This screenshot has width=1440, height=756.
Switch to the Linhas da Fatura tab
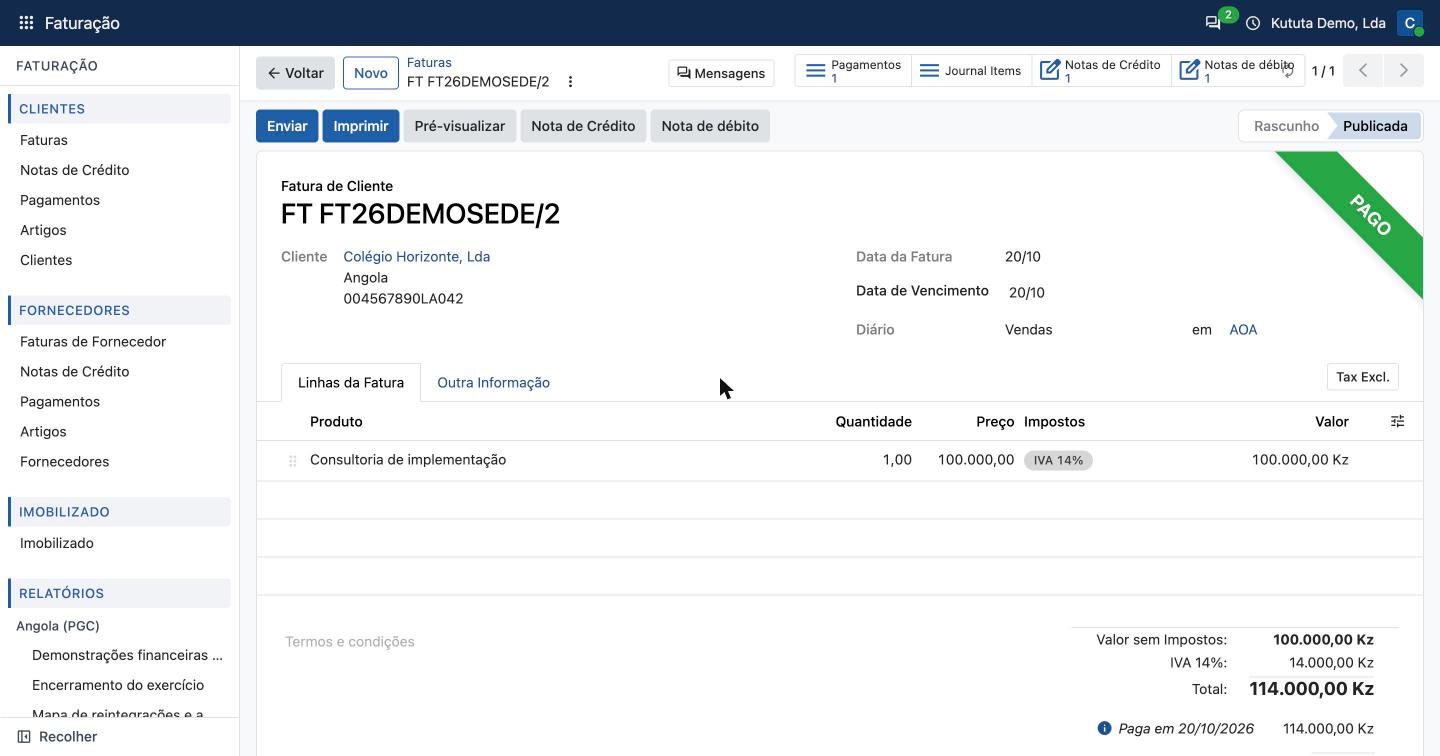click(x=351, y=383)
